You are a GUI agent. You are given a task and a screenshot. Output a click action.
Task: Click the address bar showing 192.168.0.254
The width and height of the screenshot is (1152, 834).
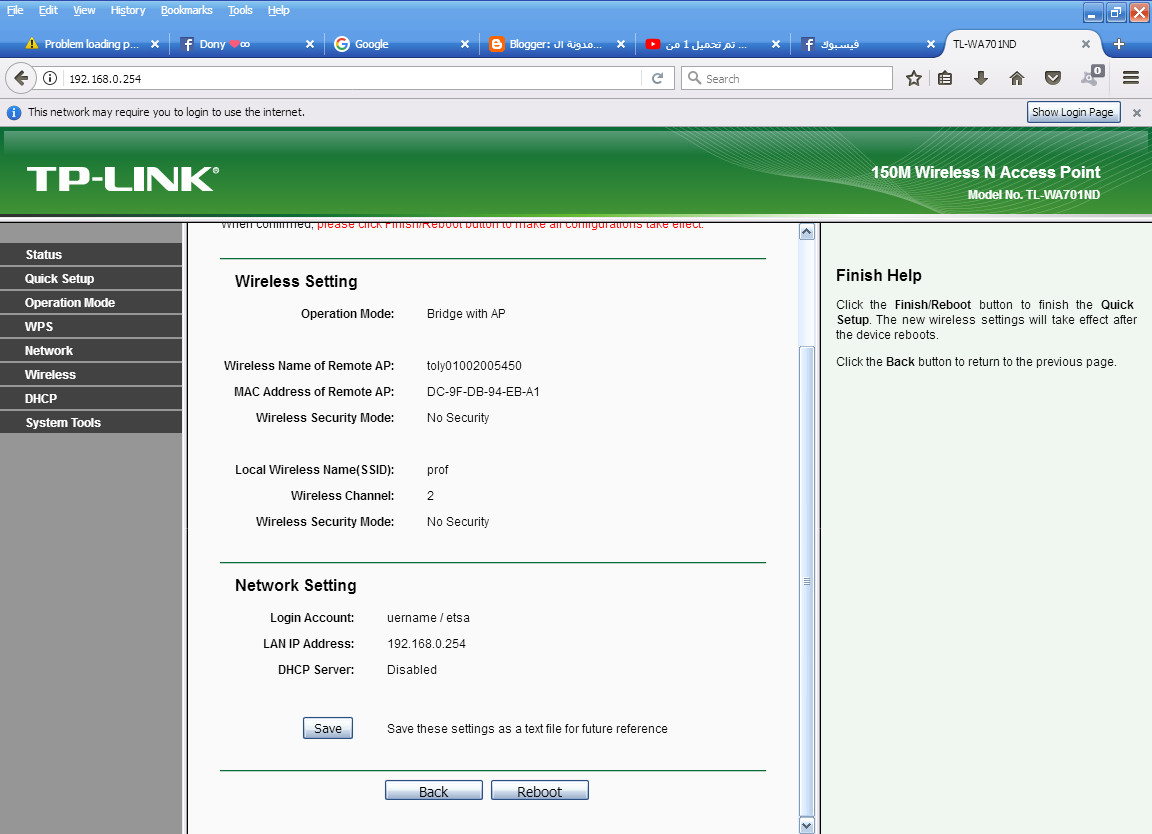click(x=353, y=78)
